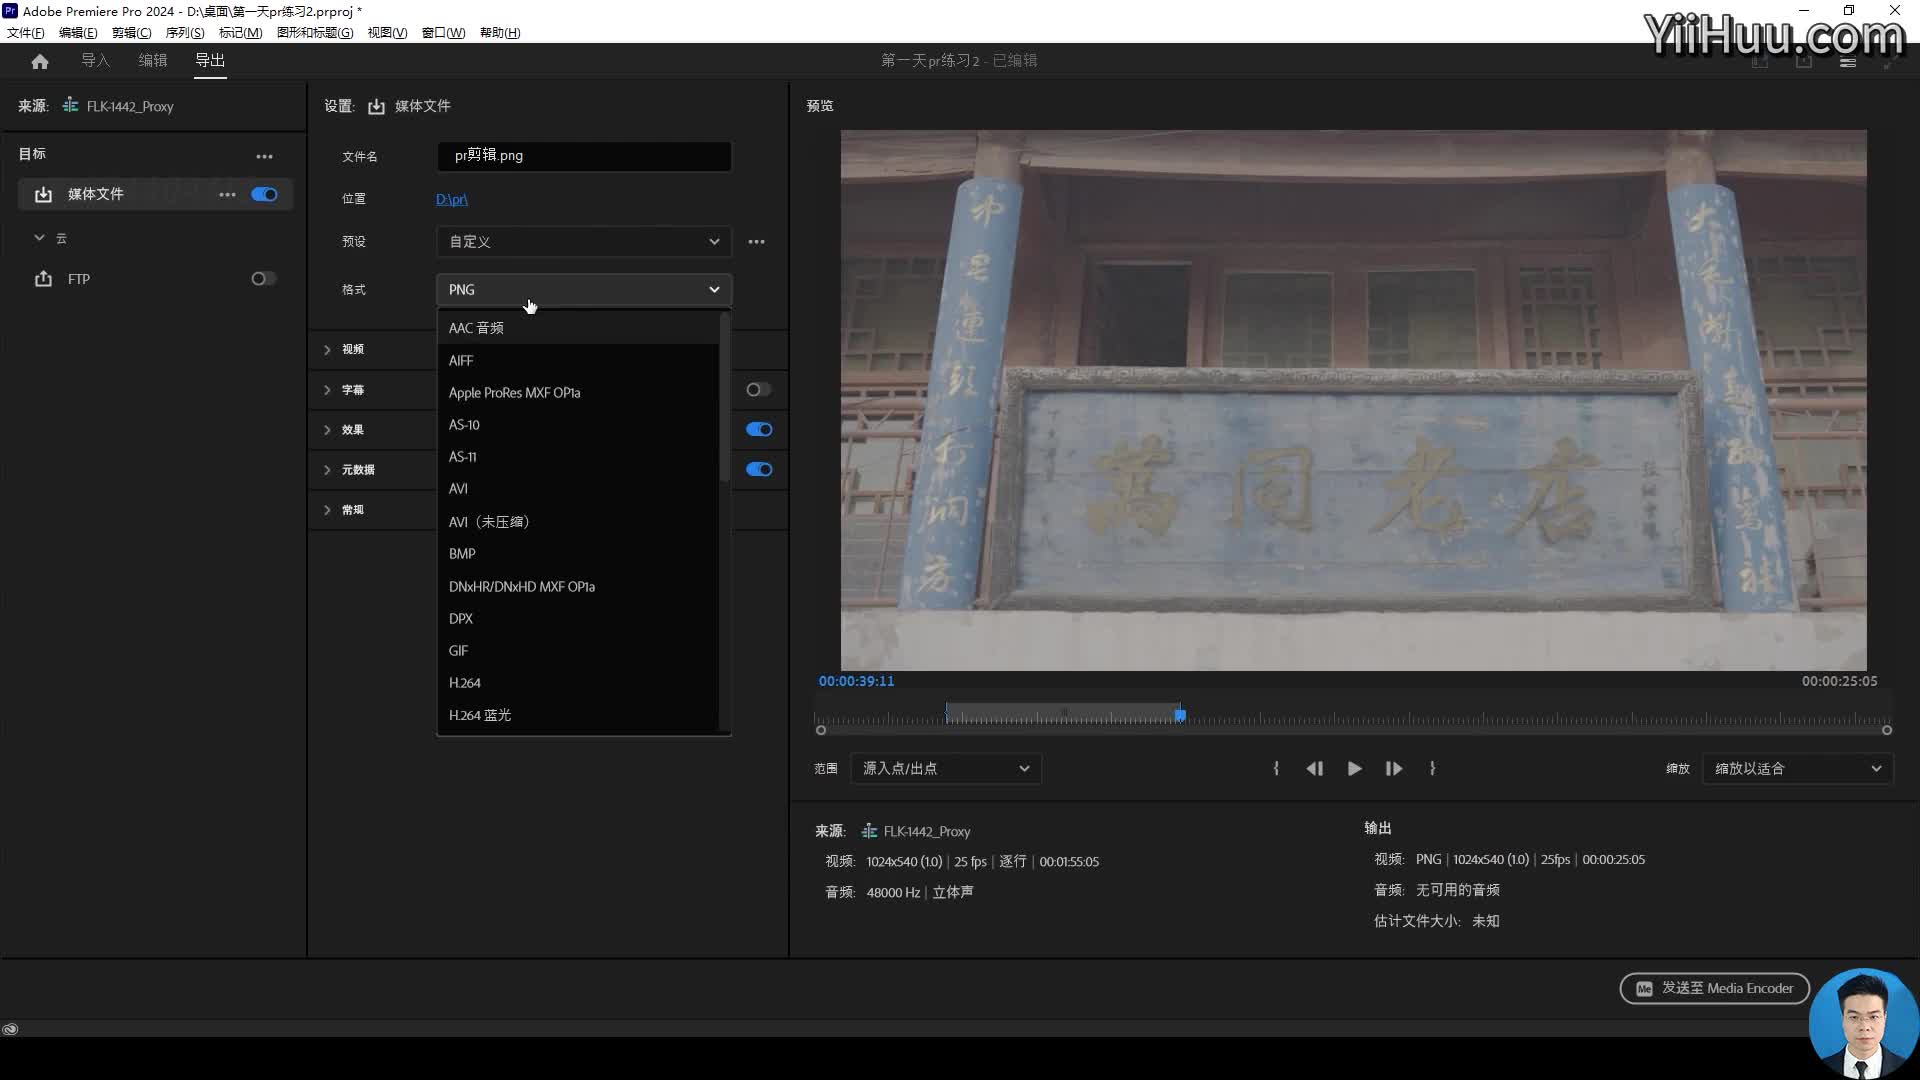Step forward one frame
The height and width of the screenshot is (1080, 1920).
tap(1393, 769)
